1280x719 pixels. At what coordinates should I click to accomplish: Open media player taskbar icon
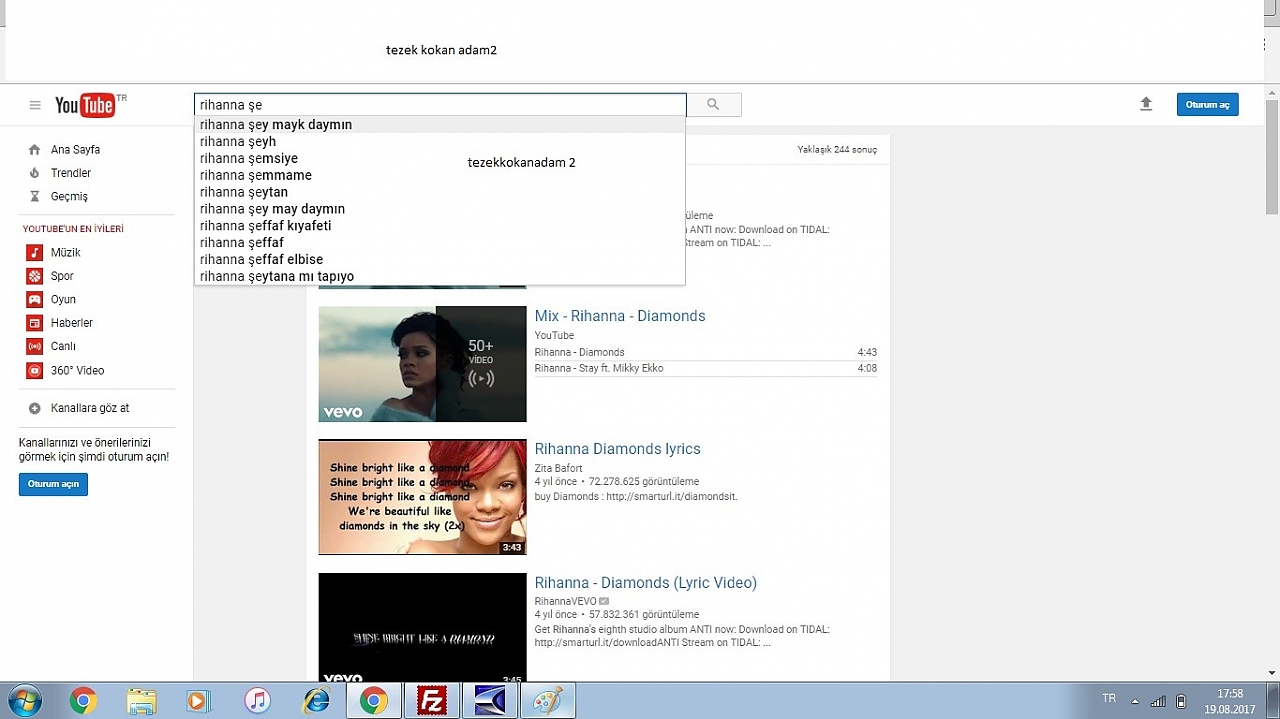199,701
